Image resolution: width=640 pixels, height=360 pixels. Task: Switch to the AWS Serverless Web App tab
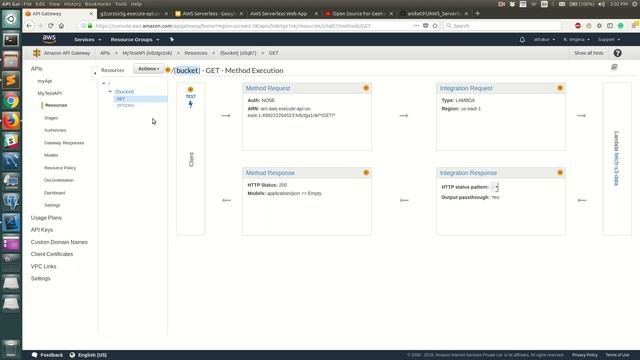(x=278, y=13)
